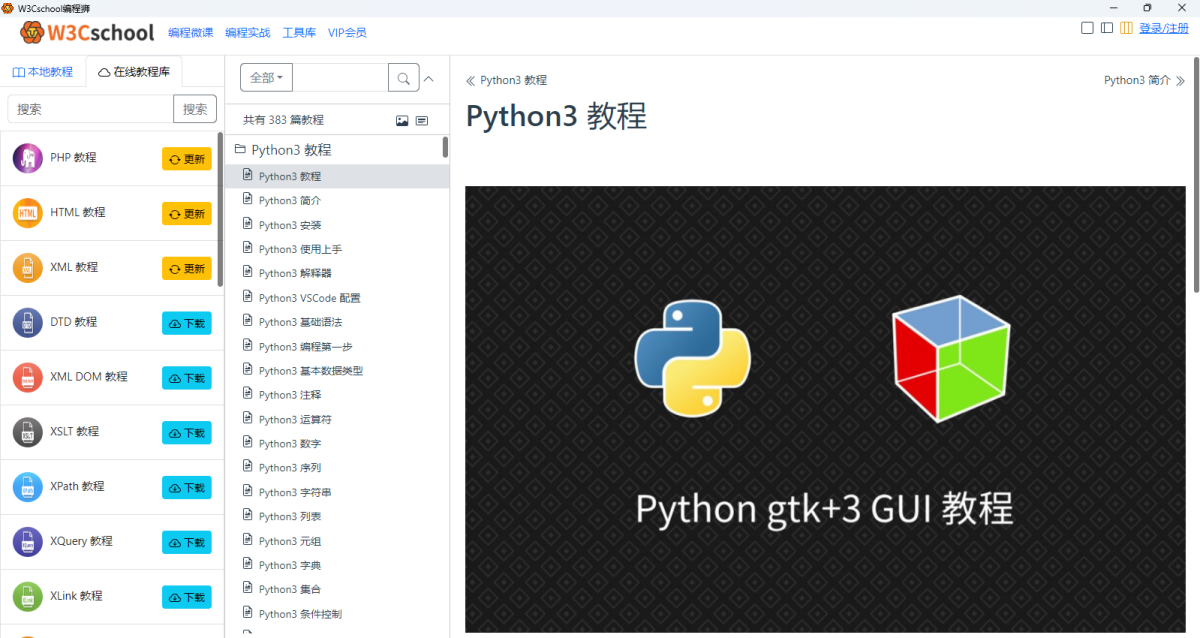Click the left panel 搜索 input field

click(90, 109)
